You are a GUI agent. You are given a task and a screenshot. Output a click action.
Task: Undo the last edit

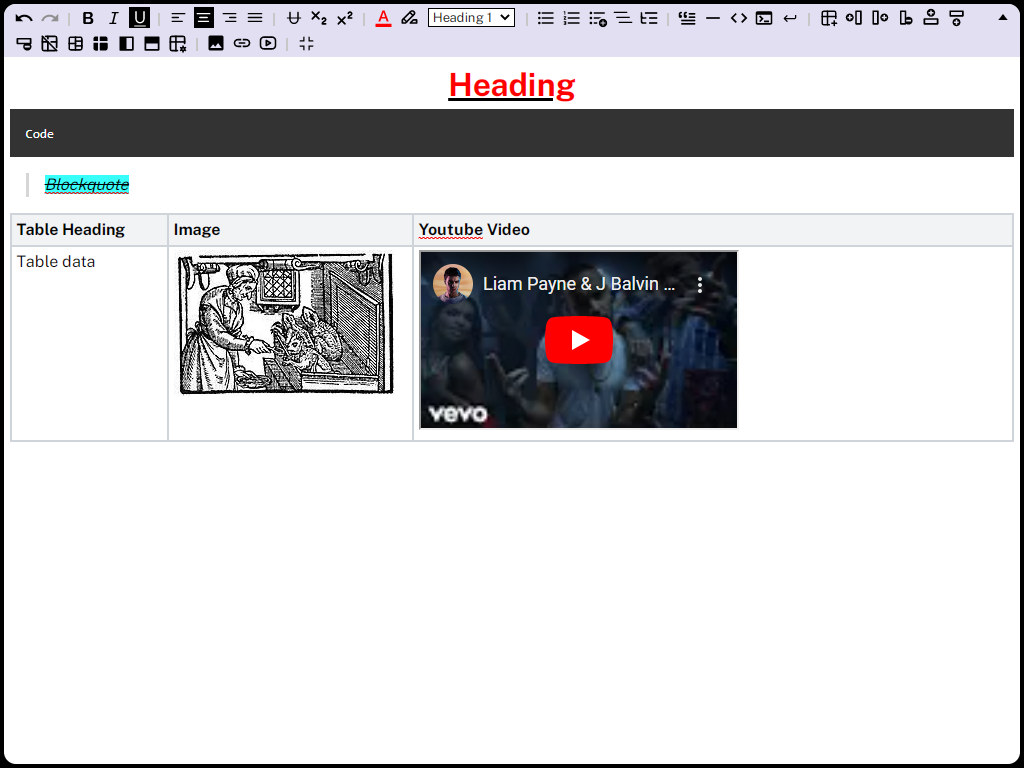click(24, 18)
